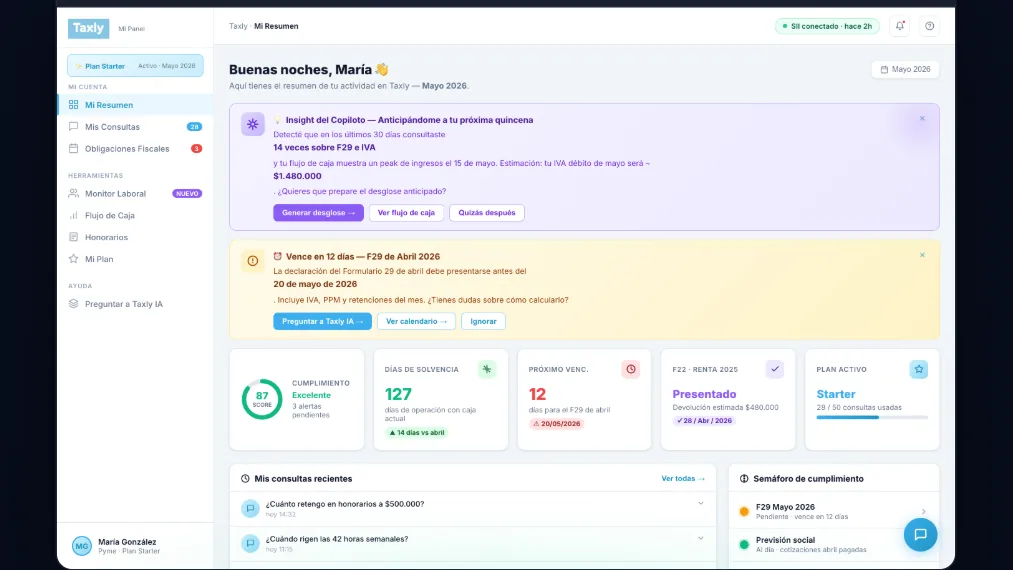Screen dimensions: 1013x570
Task: Click the Mis Consultas chat icon
Action: click(x=74, y=127)
